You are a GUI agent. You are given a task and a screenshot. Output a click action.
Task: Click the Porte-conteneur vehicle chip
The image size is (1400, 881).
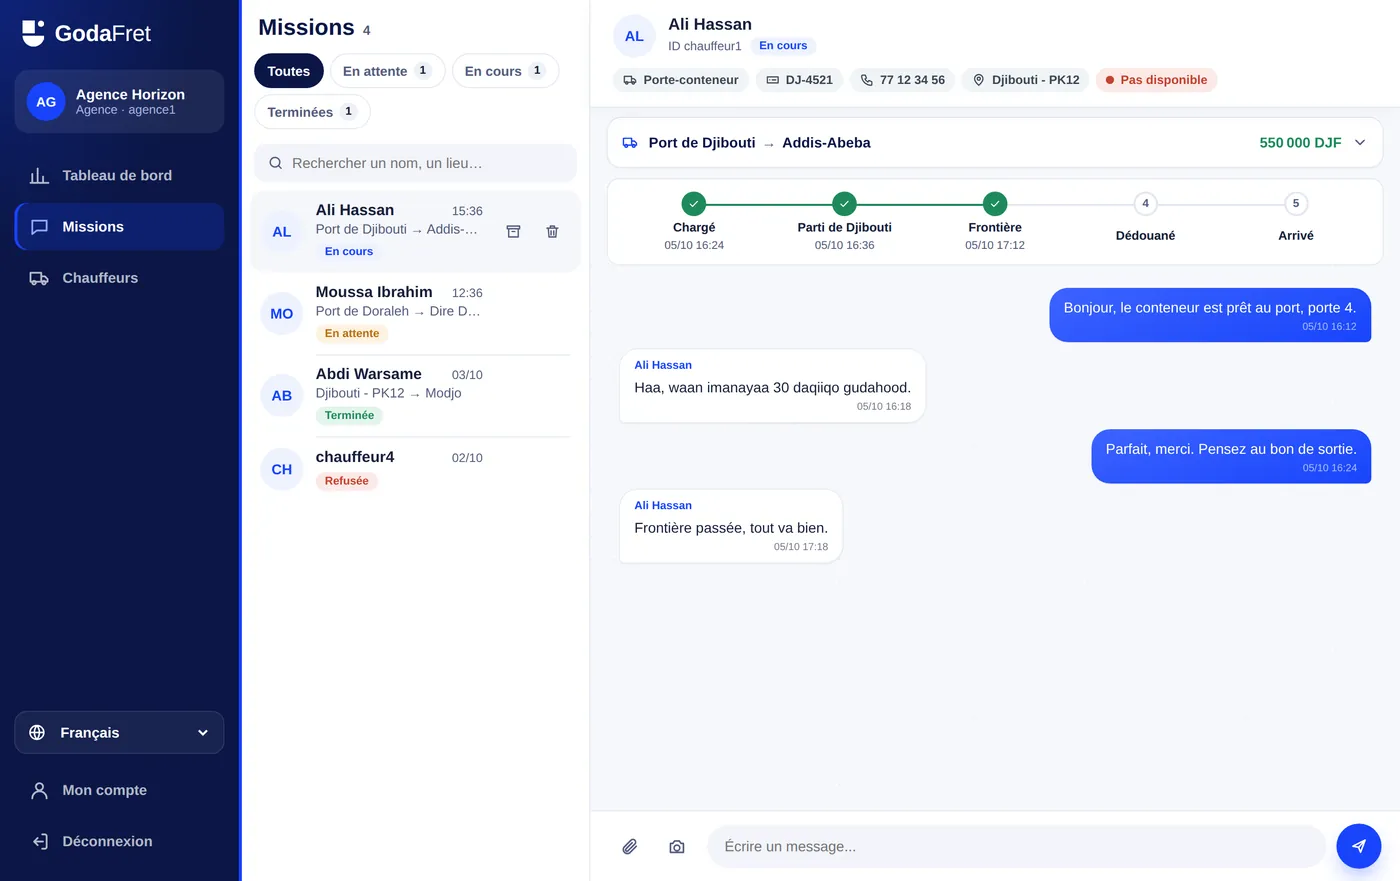pyautogui.click(x=681, y=80)
